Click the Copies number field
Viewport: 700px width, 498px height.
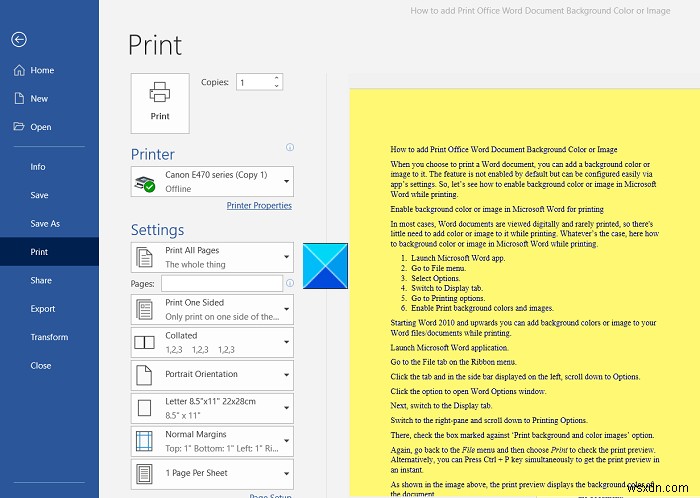click(x=259, y=82)
